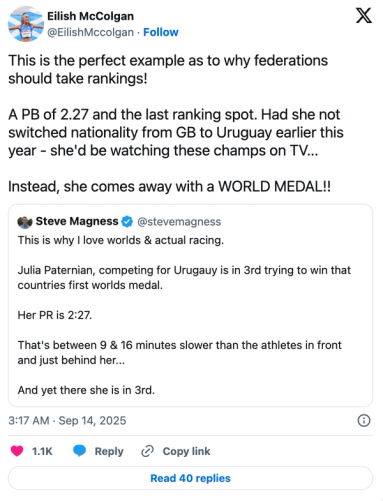Click the X logo icon

click(363, 16)
